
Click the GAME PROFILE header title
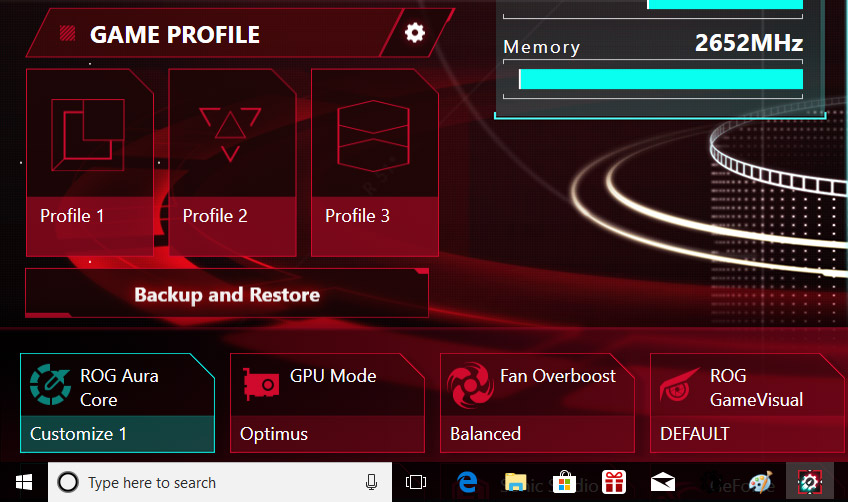tap(175, 35)
